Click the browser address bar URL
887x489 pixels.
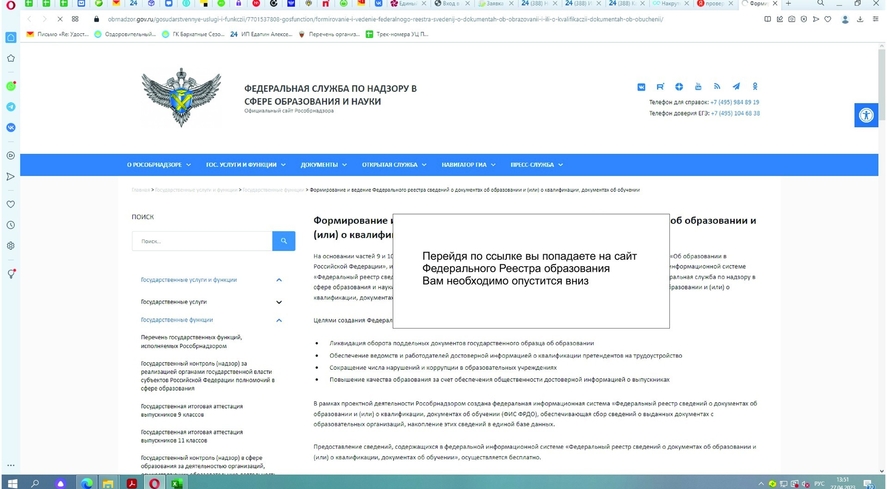[385, 19]
